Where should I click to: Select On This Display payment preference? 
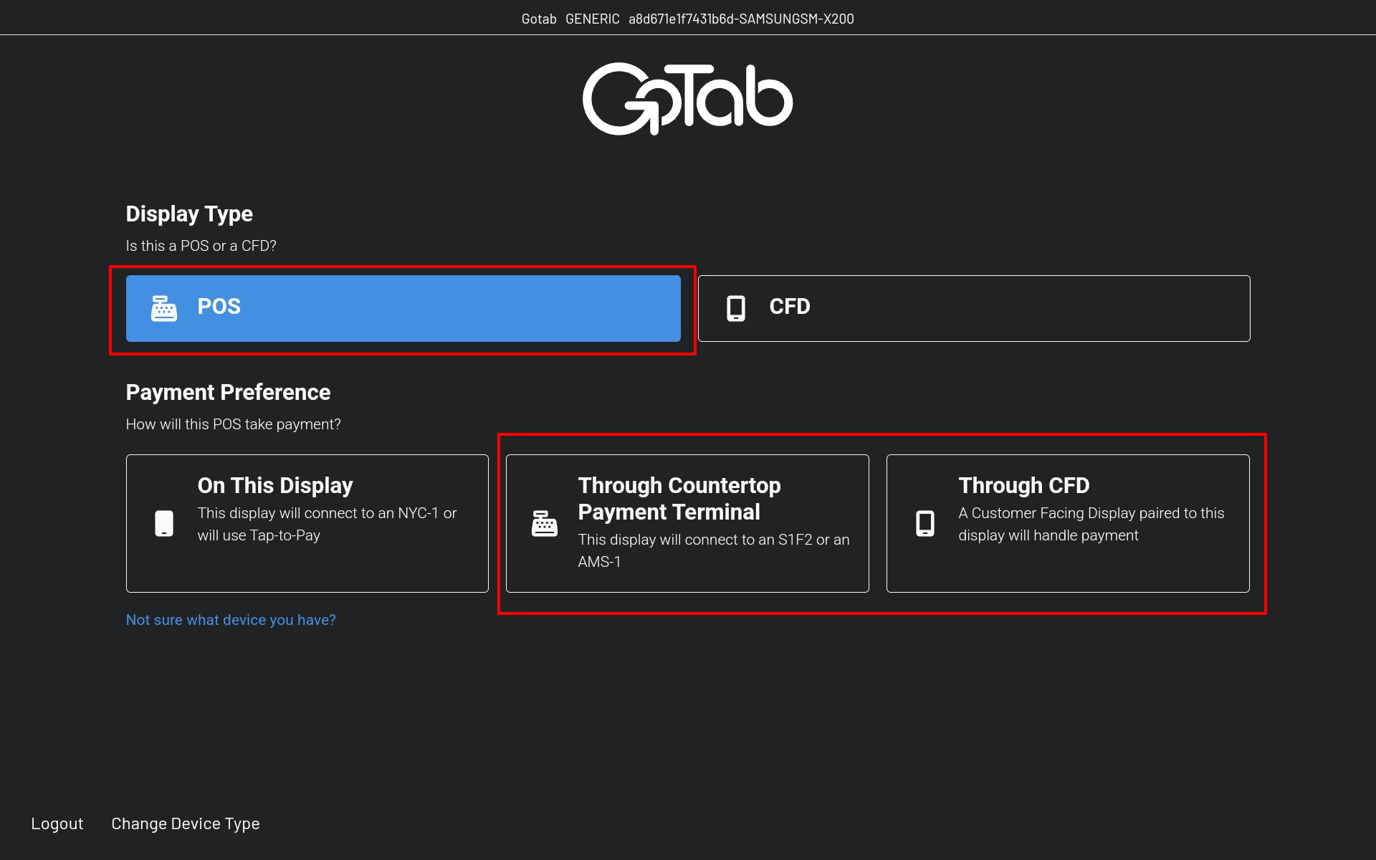(307, 523)
